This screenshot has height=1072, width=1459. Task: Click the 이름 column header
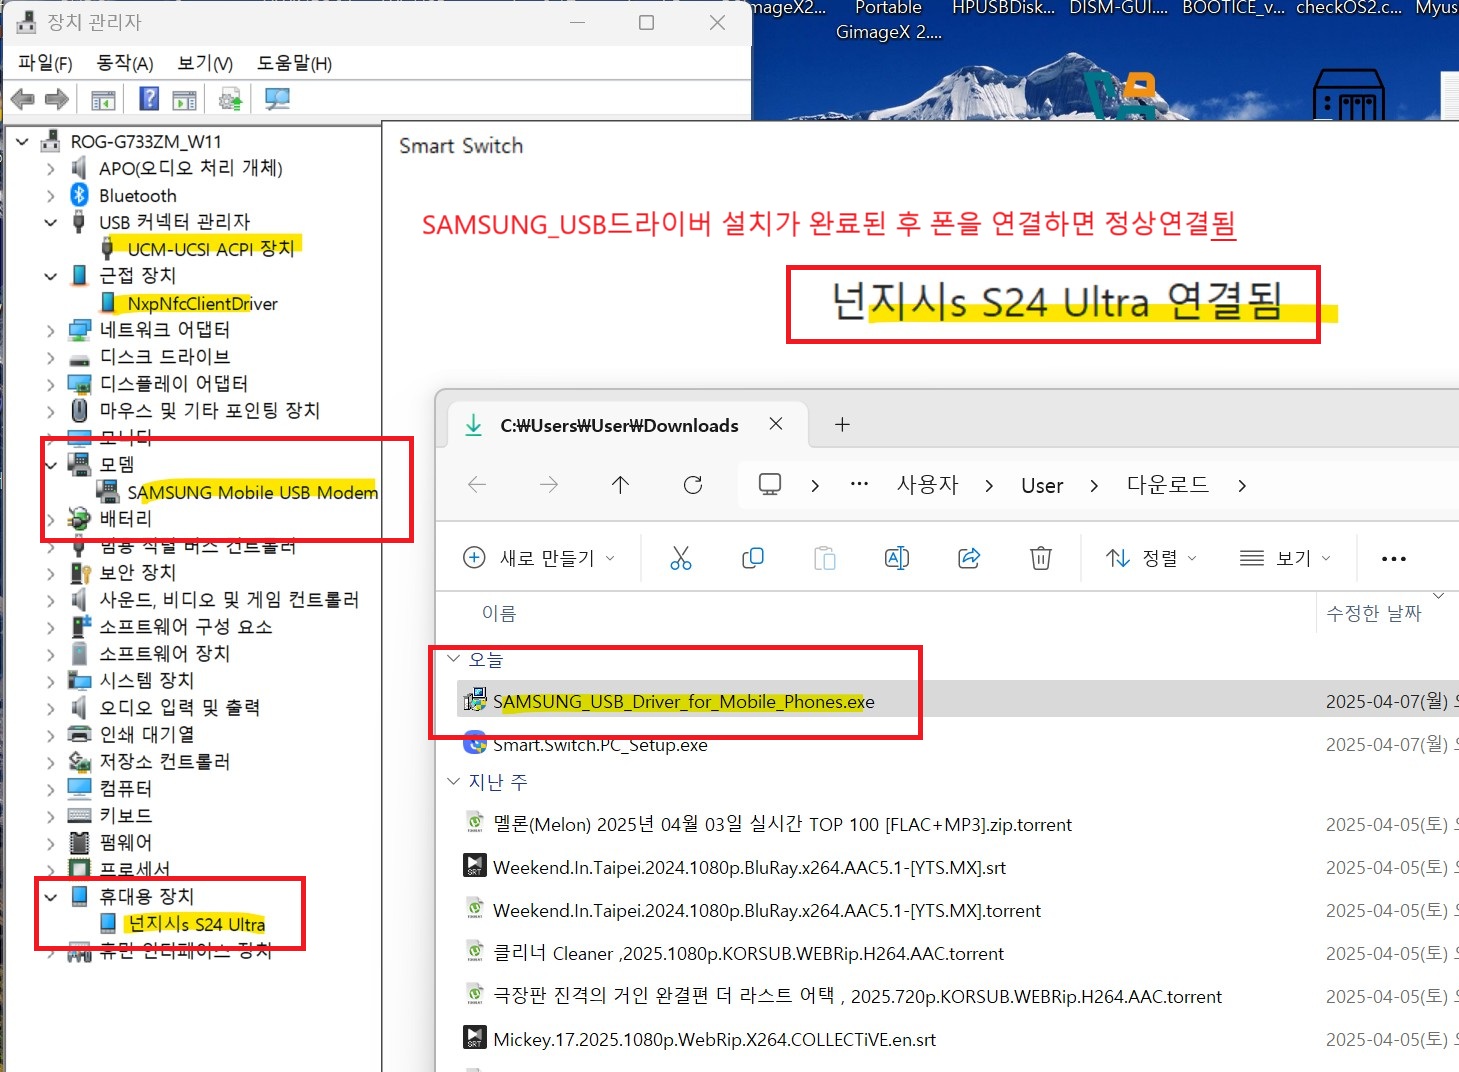pyautogui.click(x=499, y=613)
